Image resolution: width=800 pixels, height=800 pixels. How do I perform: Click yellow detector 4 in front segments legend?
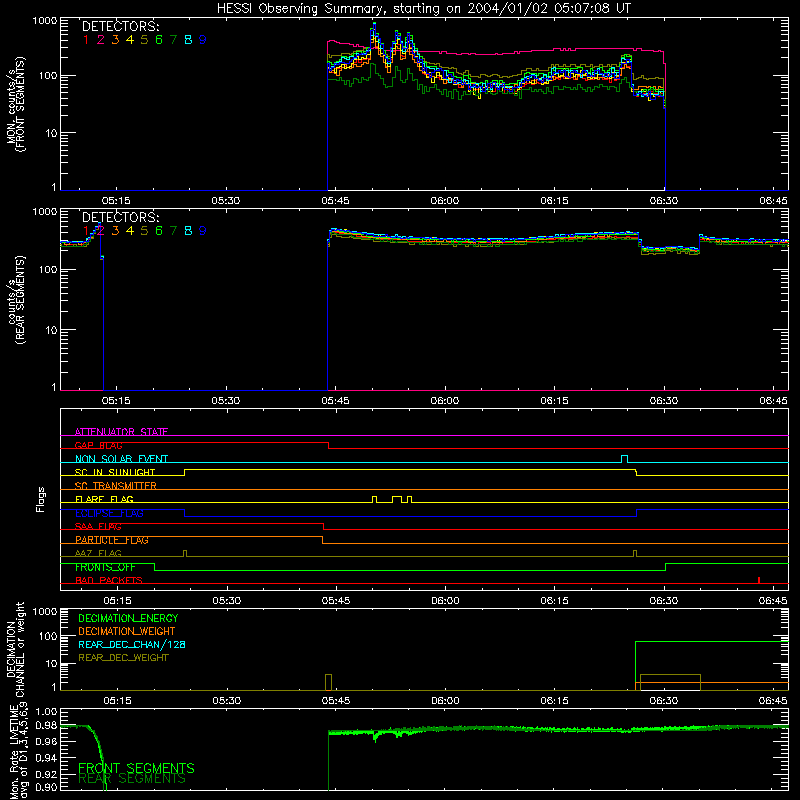point(130,40)
